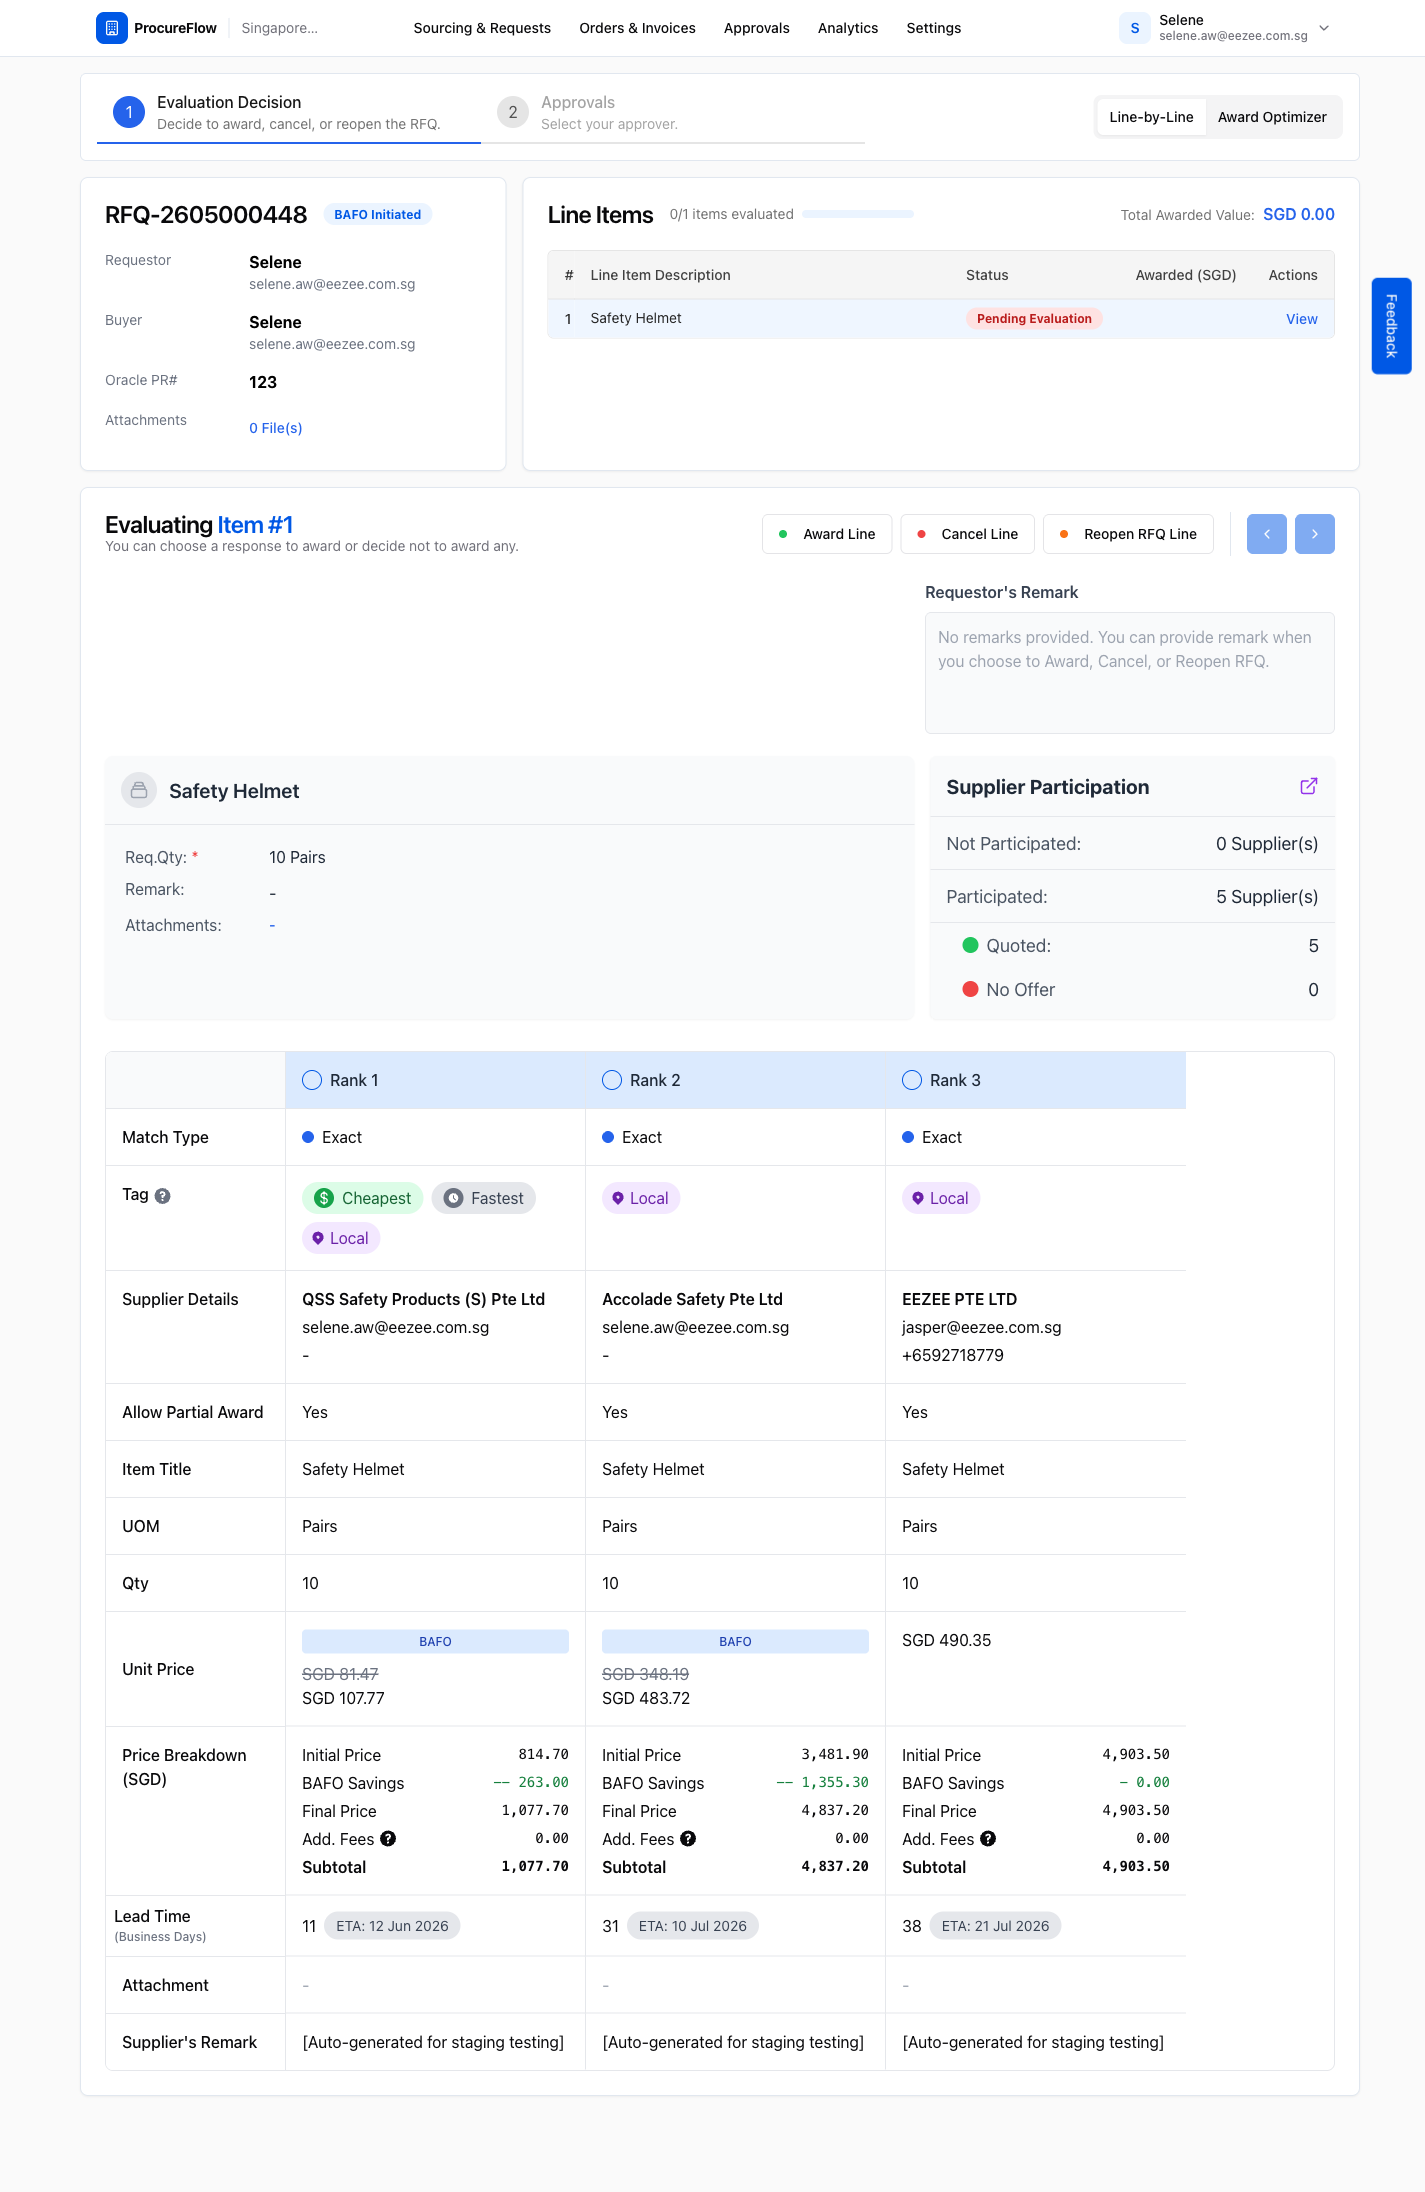1425x2192 pixels.
Task: Click Add. Fees info icon under Rank 1
Action: click(388, 1838)
